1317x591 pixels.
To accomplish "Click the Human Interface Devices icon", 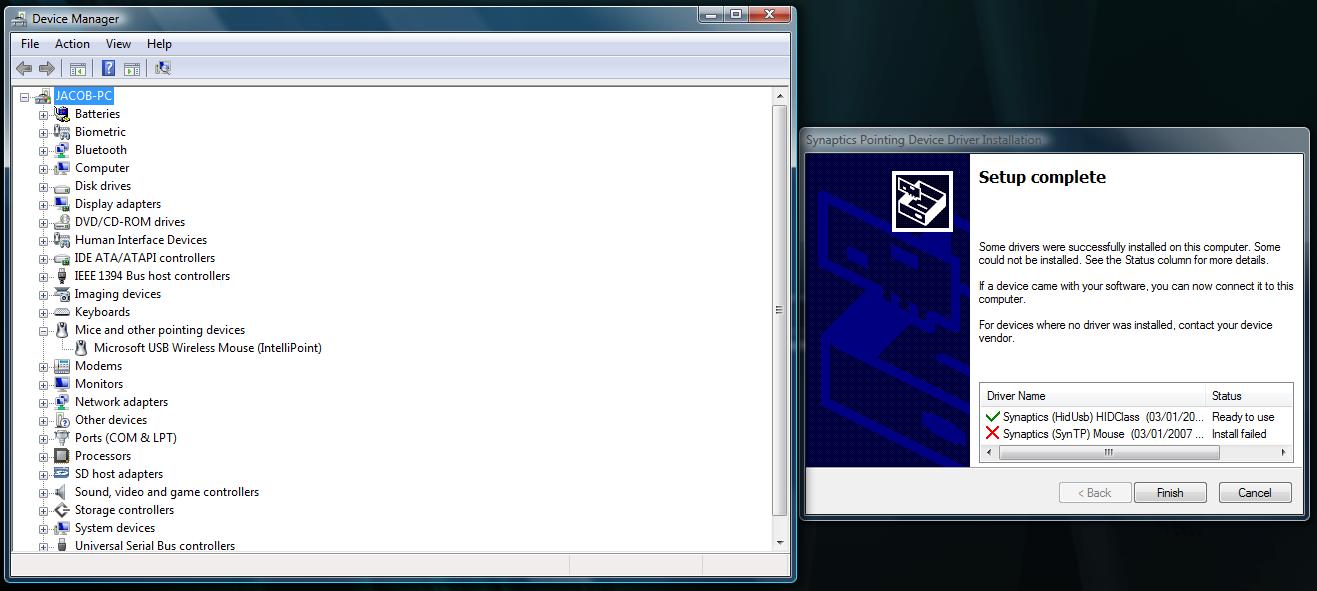I will [x=62, y=240].
